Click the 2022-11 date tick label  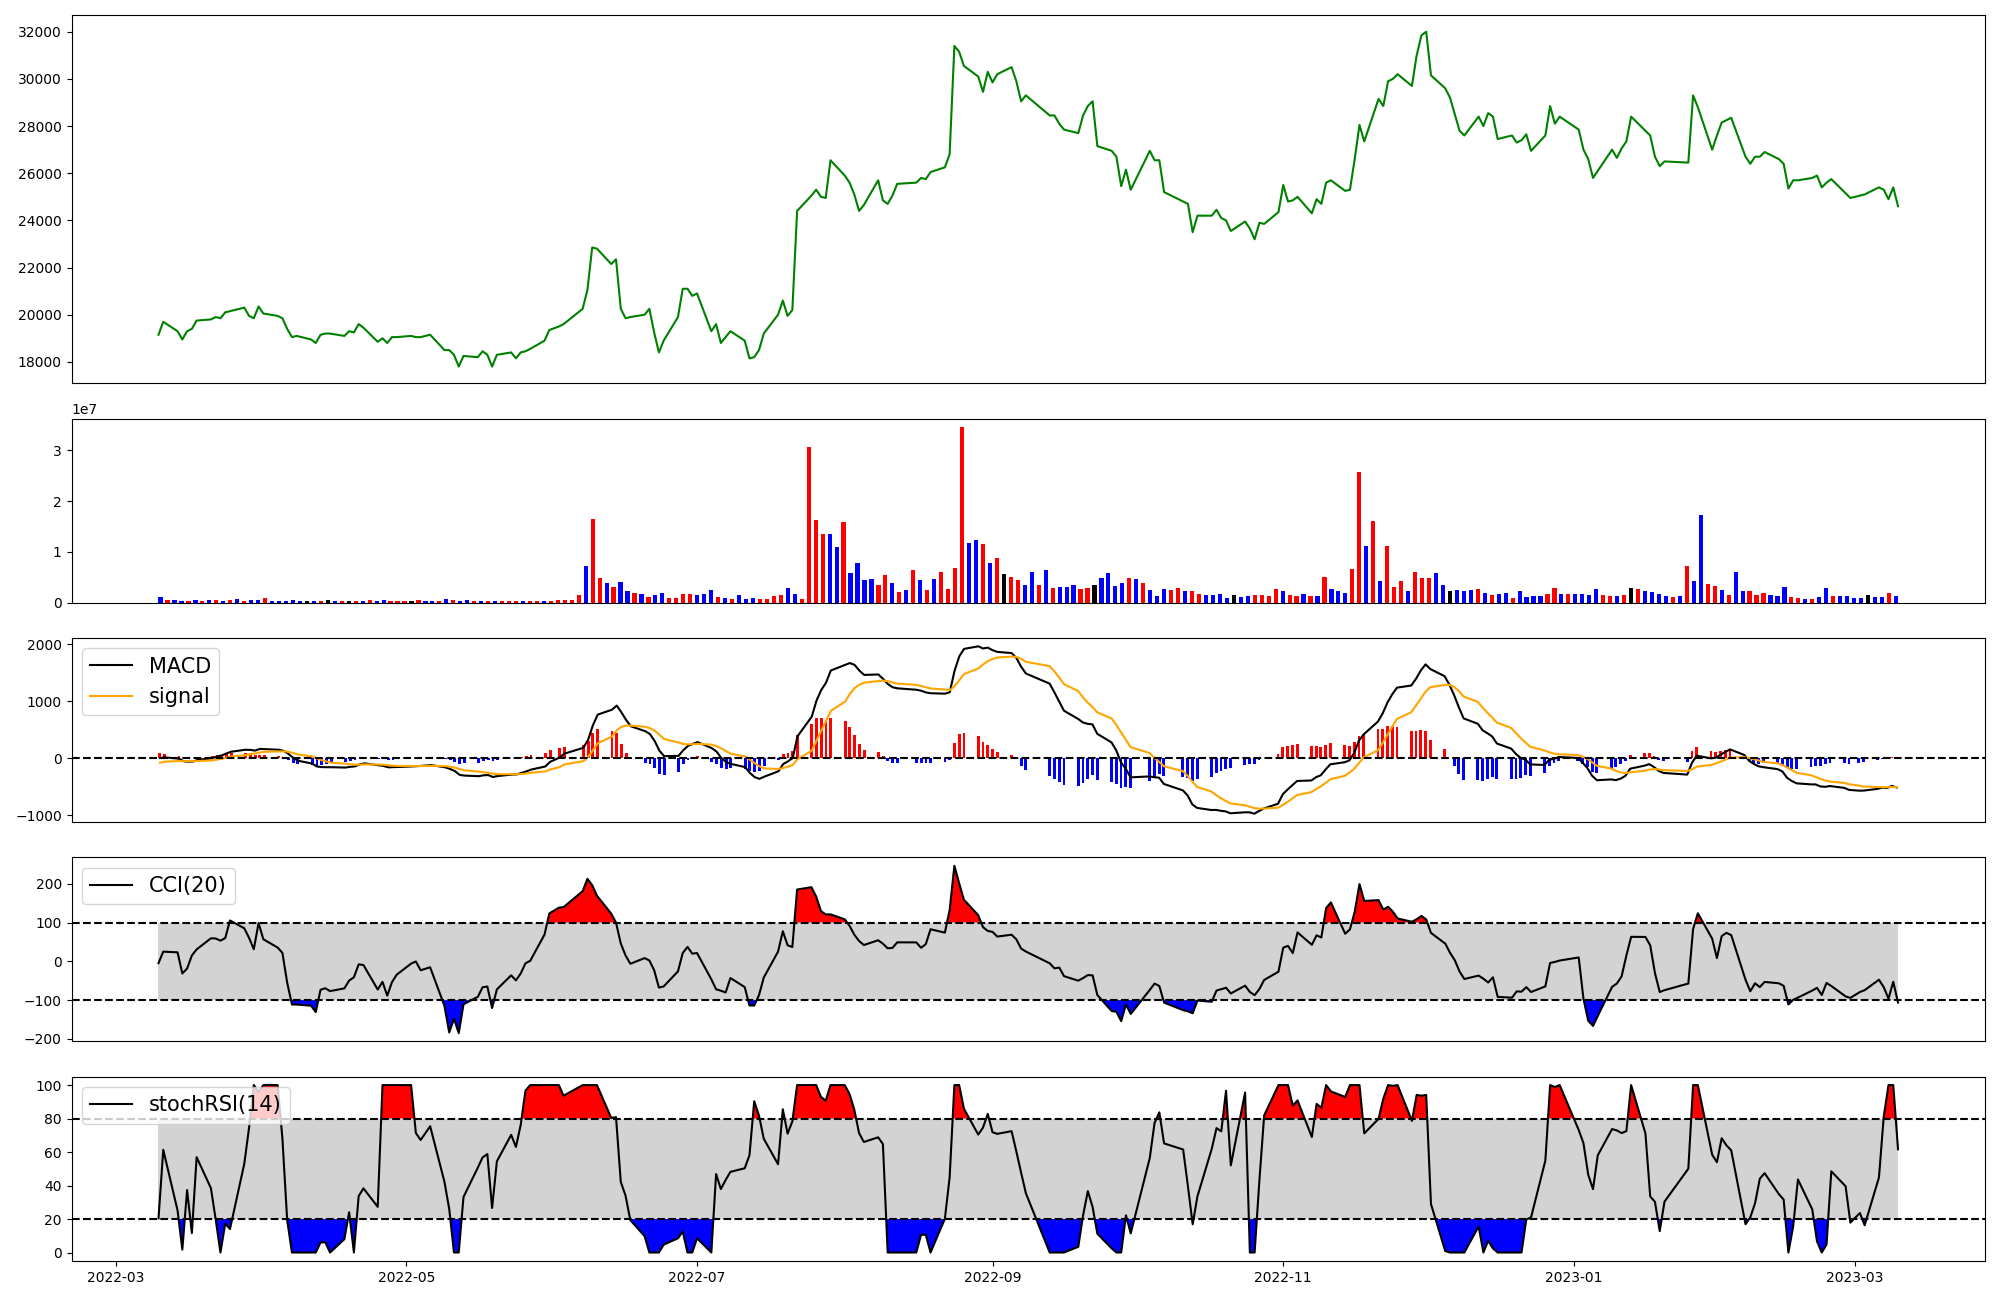tap(1282, 1277)
